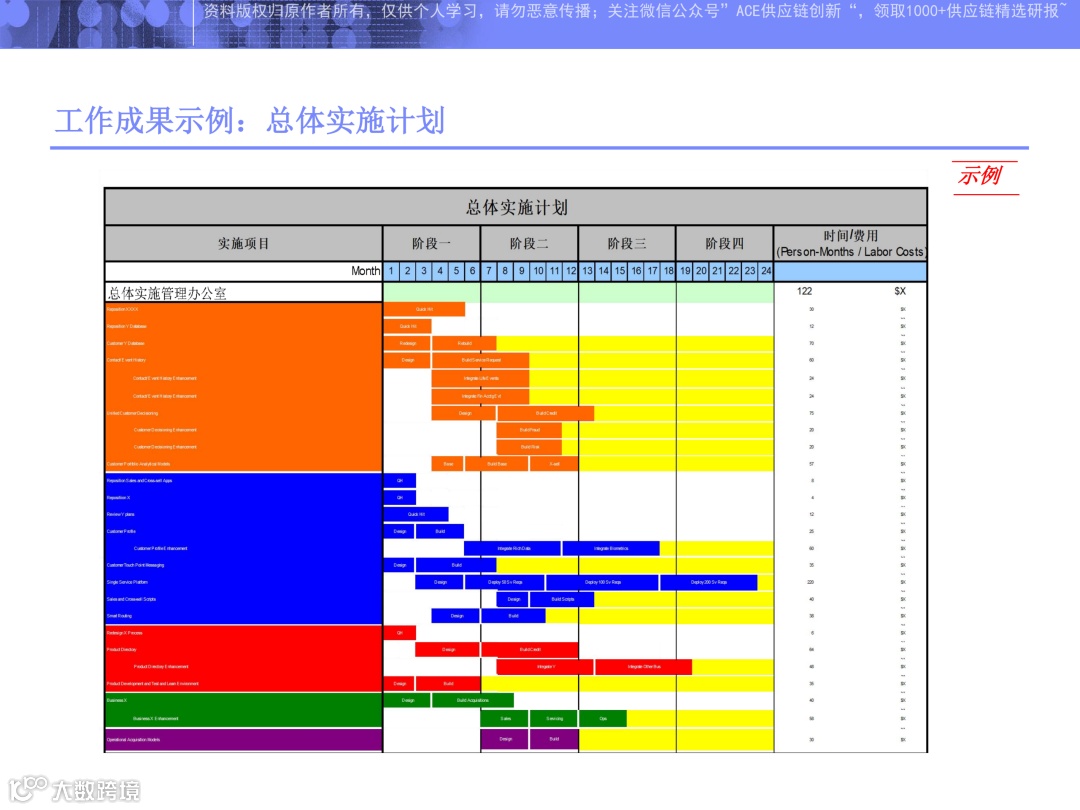Click the Integrate Other Bus bar

click(644, 667)
